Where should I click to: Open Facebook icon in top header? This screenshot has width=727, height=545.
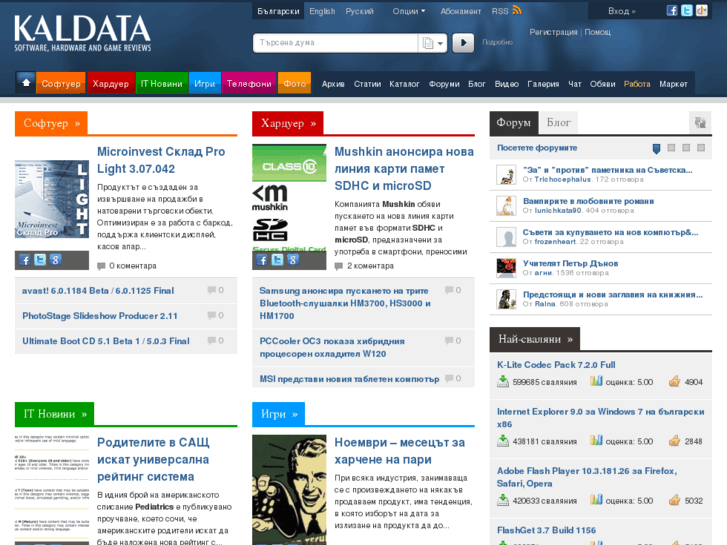[x=672, y=10]
